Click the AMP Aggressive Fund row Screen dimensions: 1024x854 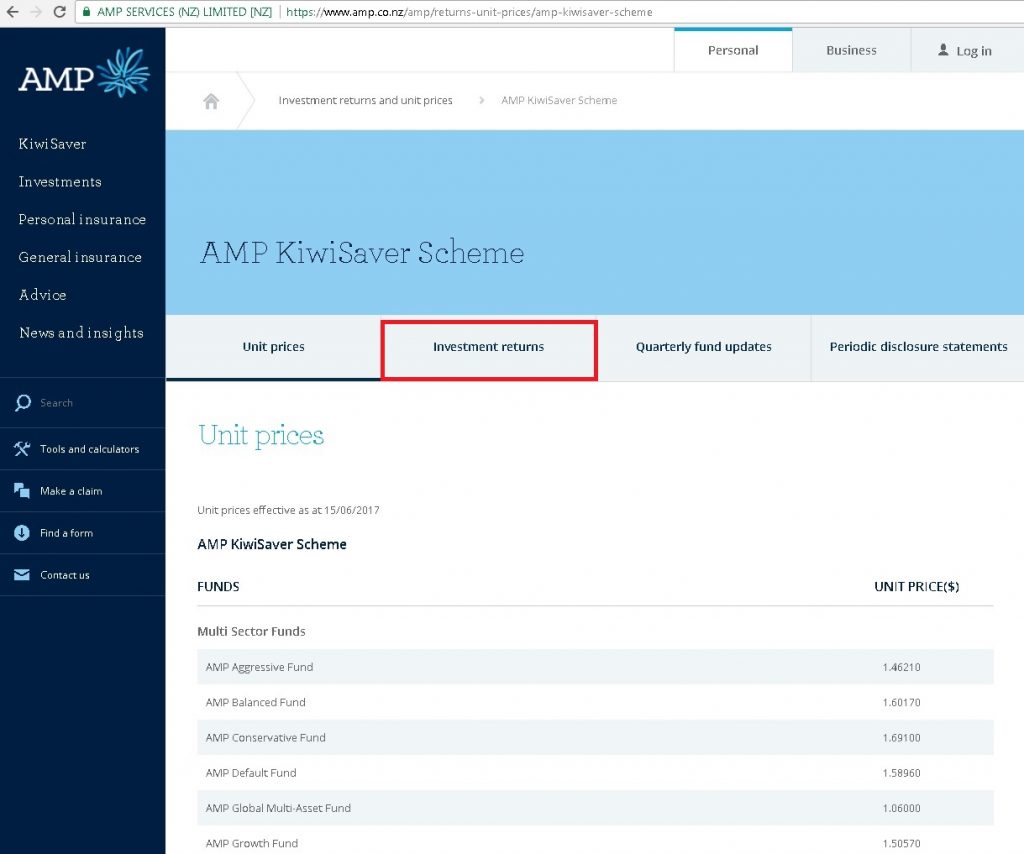596,667
